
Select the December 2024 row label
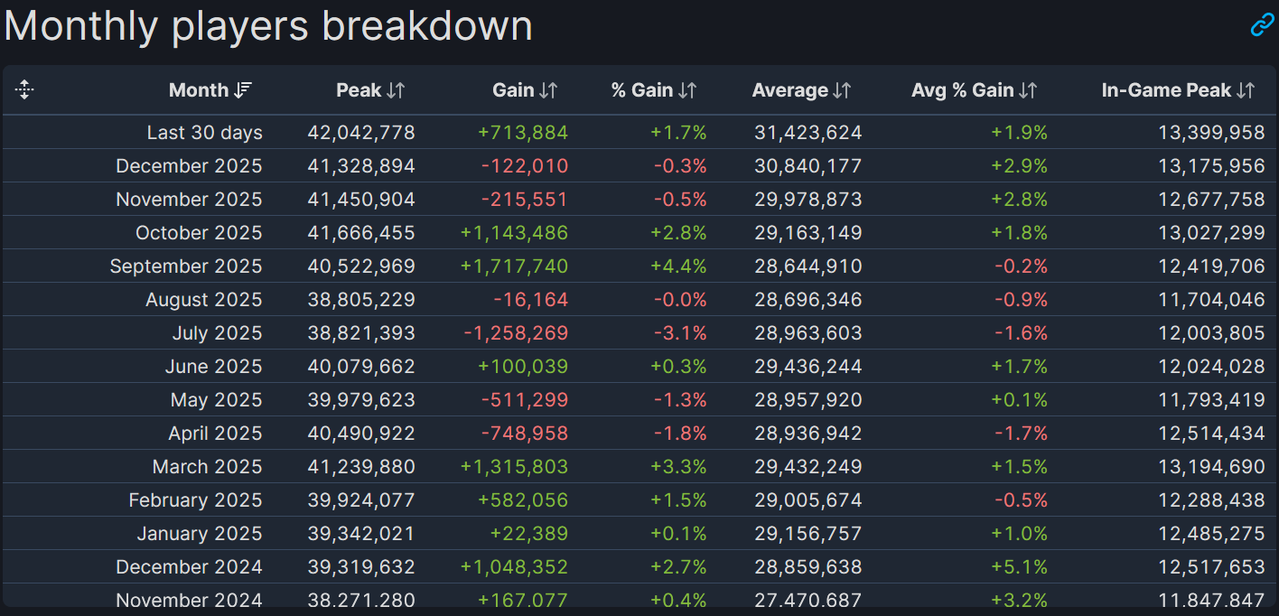(x=189, y=567)
